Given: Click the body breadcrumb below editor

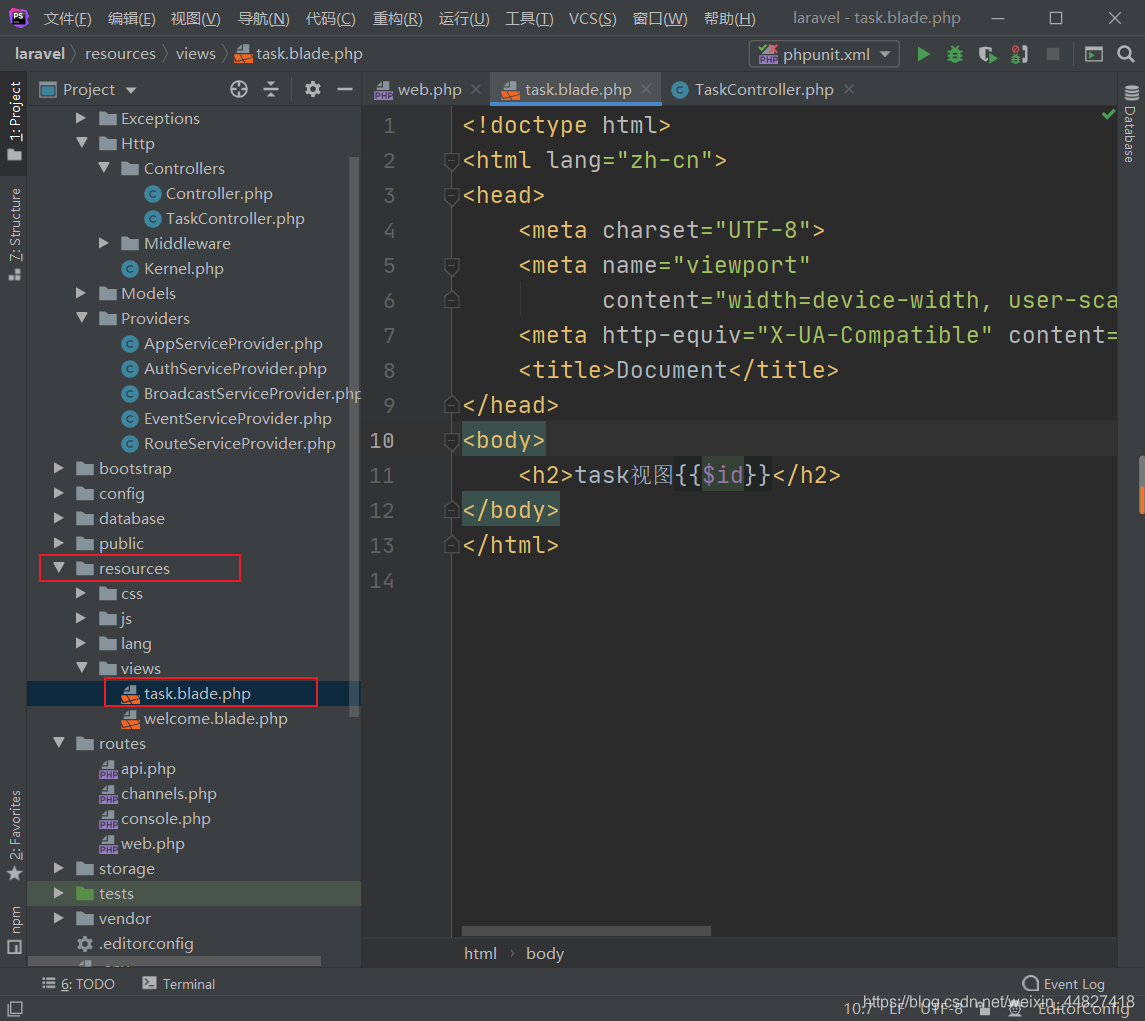Looking at the screenshot, I should (x=545, y=954).
